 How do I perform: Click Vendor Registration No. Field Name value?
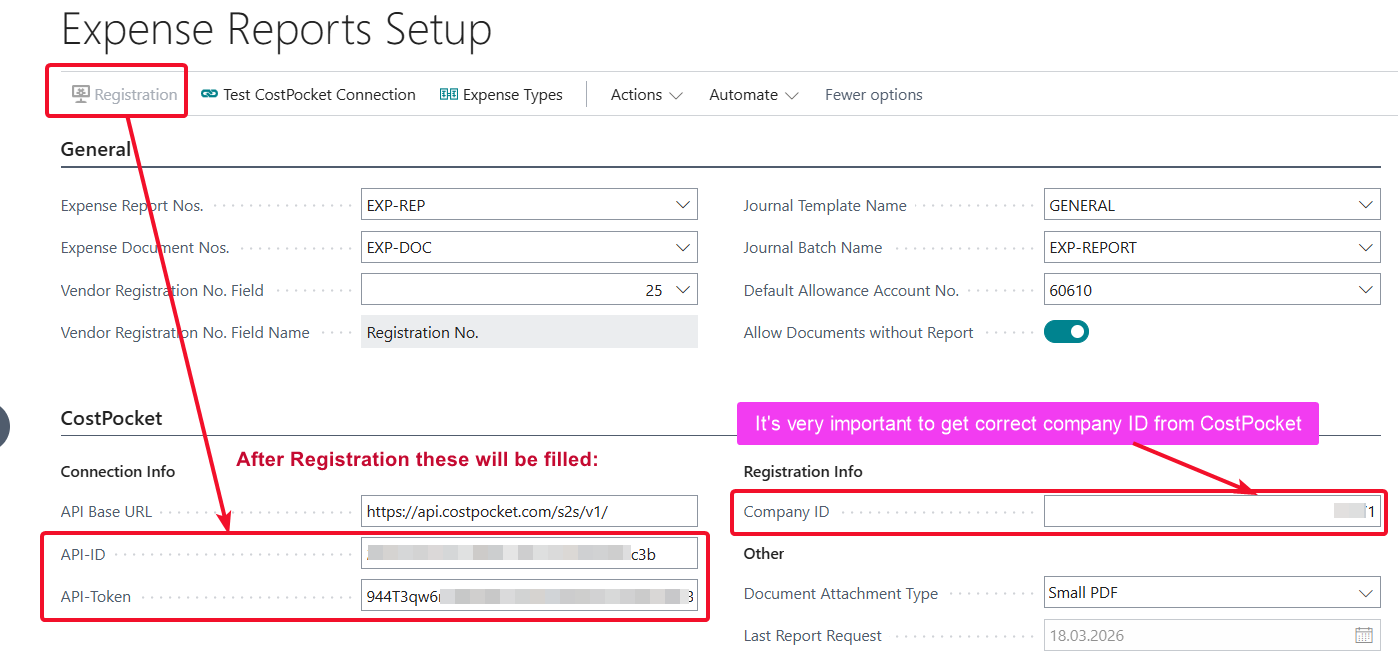(x=529, y=332)
